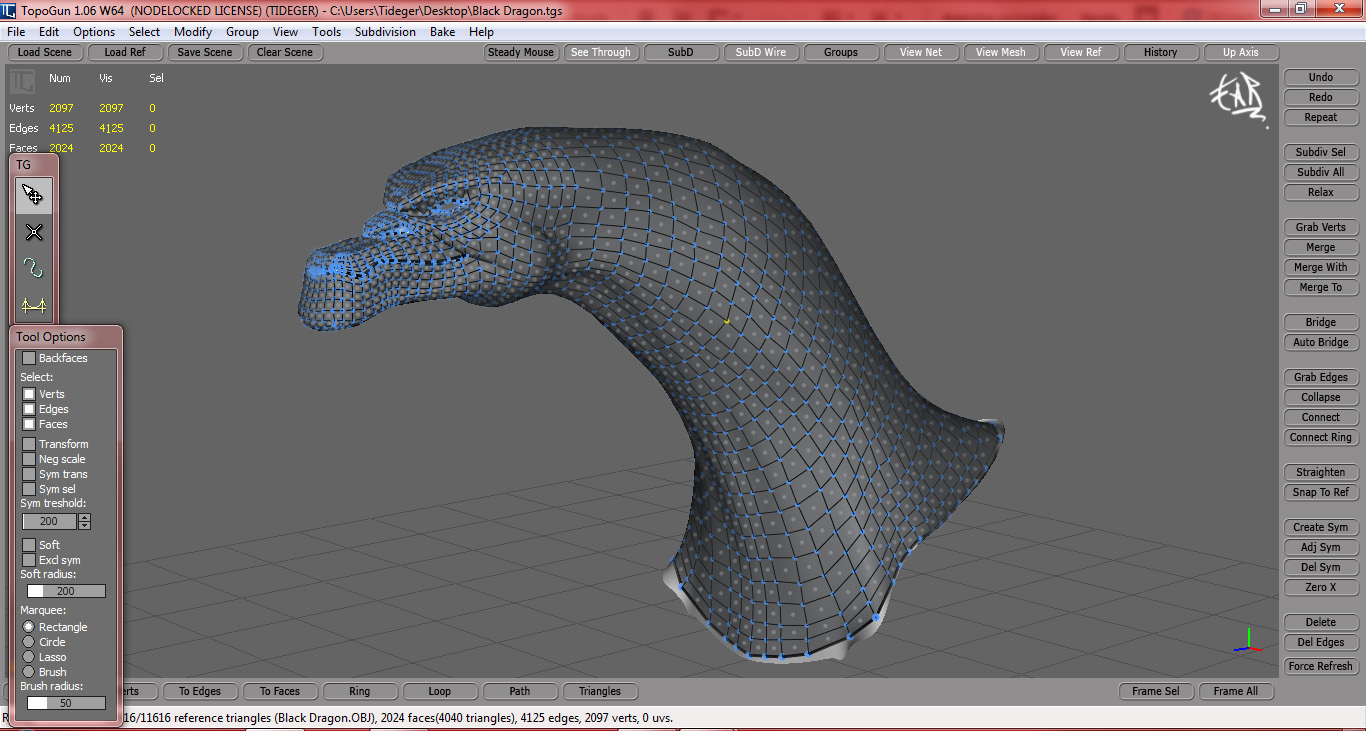The height and width of the screenshot is (731, 1366).
Task: Click the Frame All button
Action: [1236, 691]
